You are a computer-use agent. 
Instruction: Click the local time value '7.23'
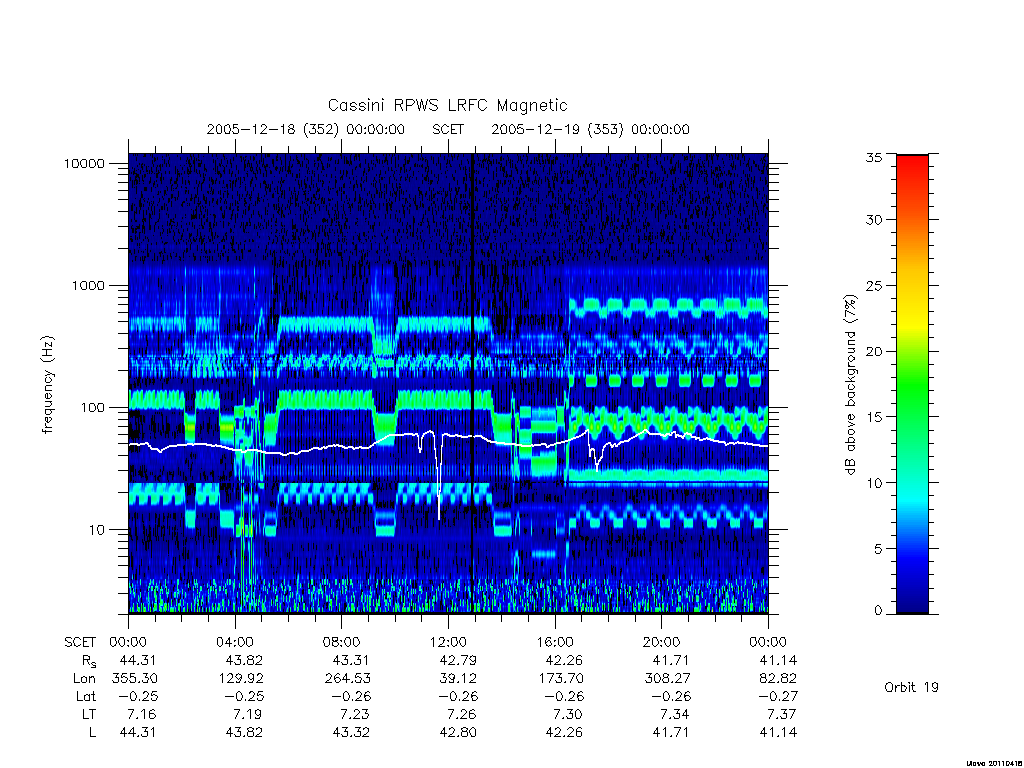tap(355, 715)
